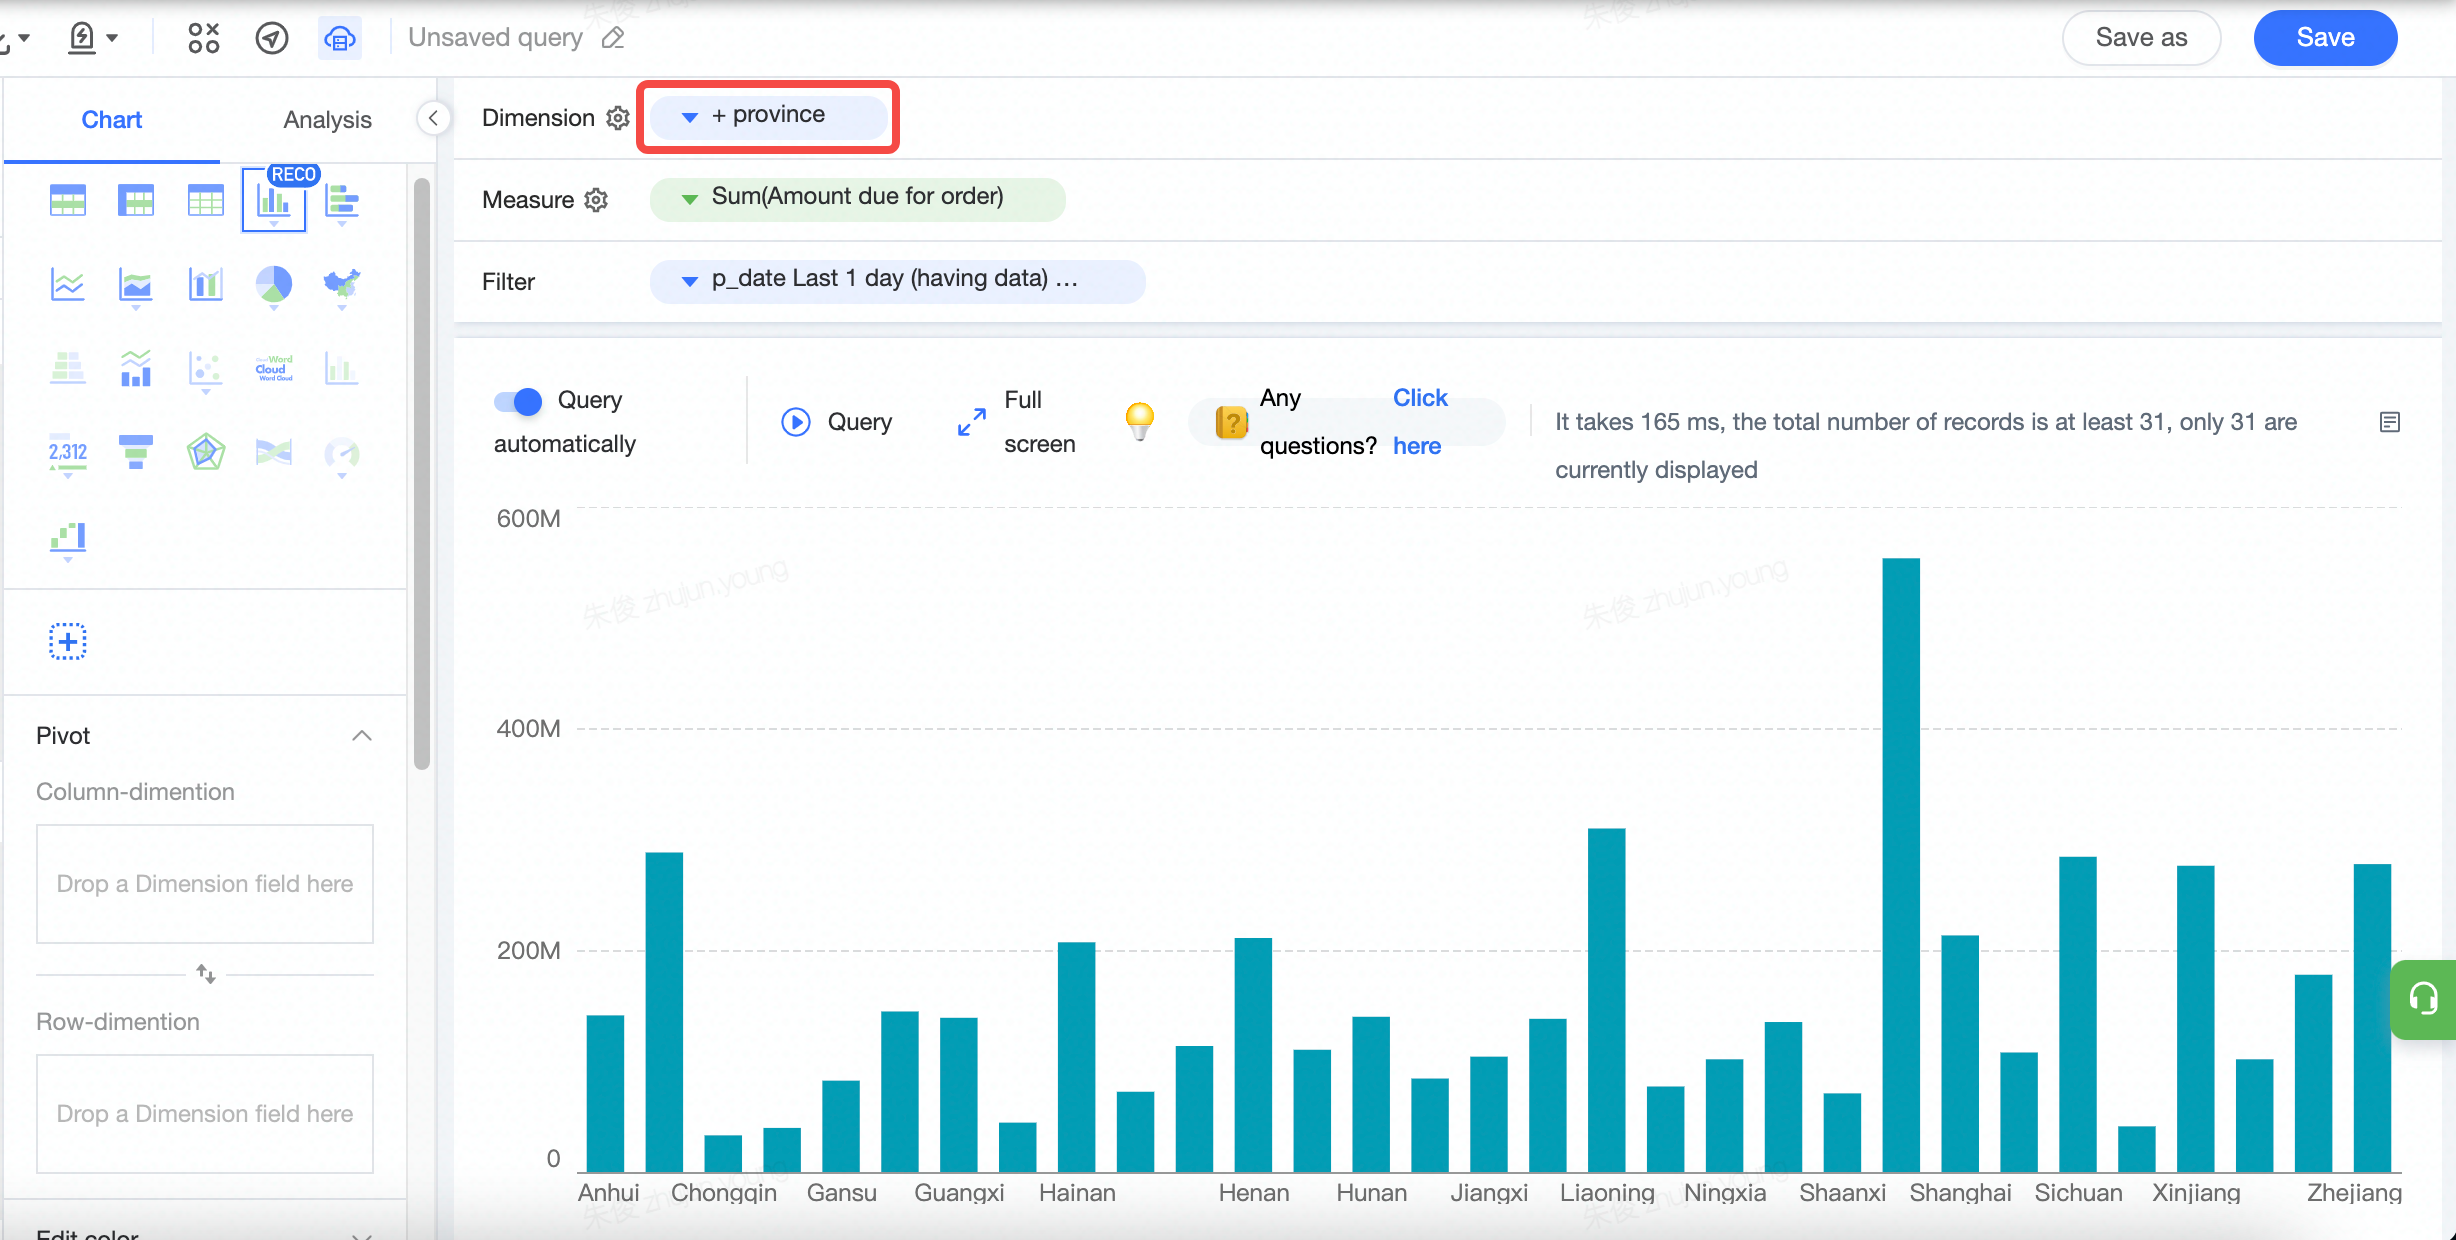
Task: Select the horizontal bar chart type
Action: (342, 201)
